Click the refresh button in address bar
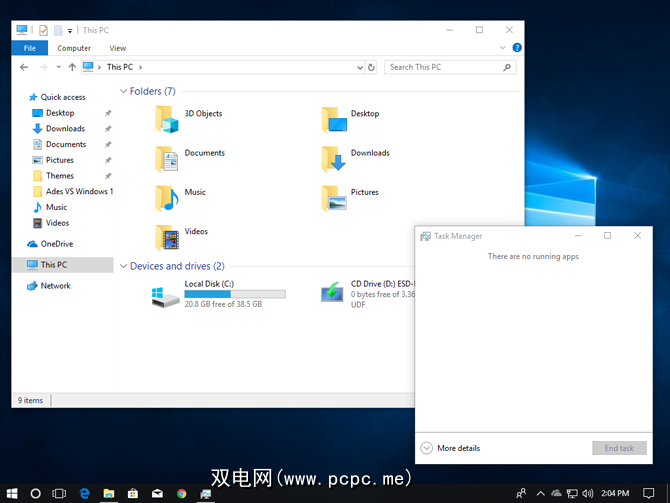 (x=372, y=67)
